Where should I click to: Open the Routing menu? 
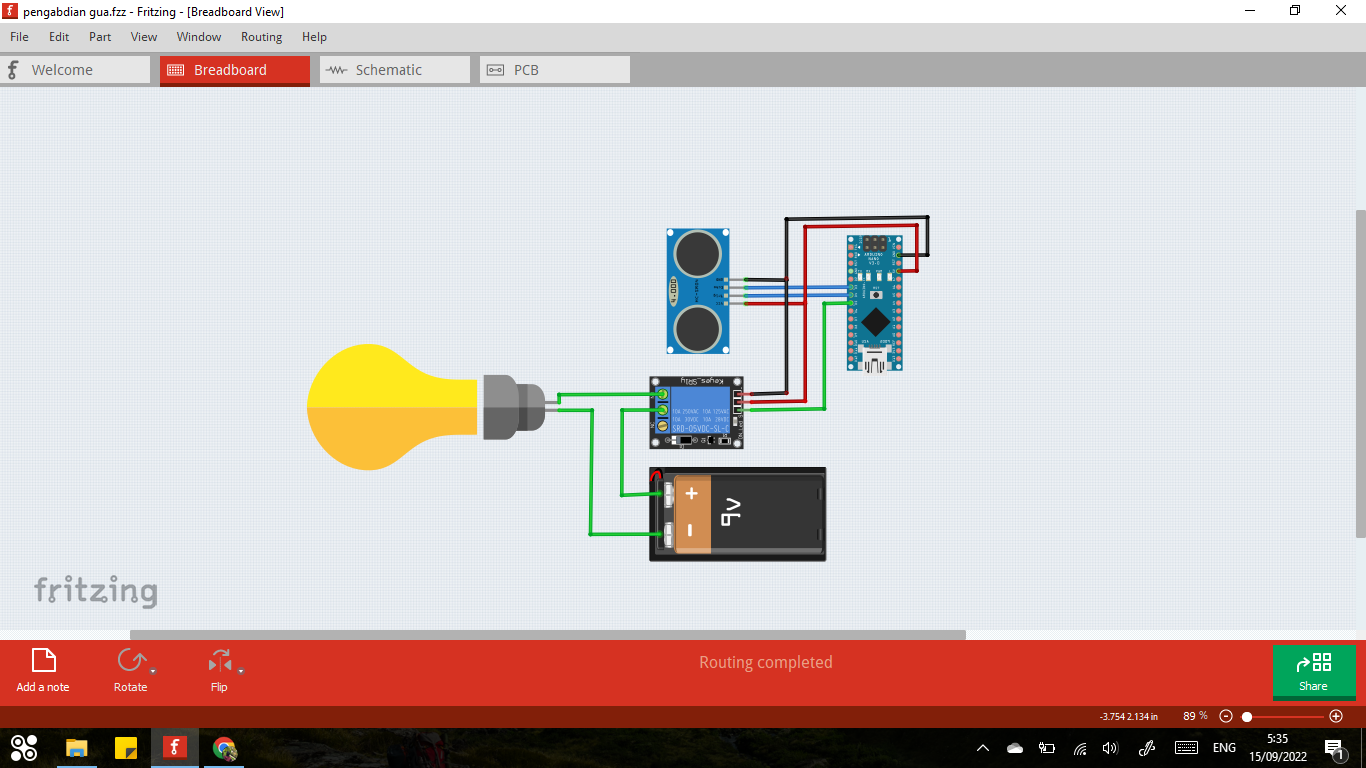coord(261,37)
